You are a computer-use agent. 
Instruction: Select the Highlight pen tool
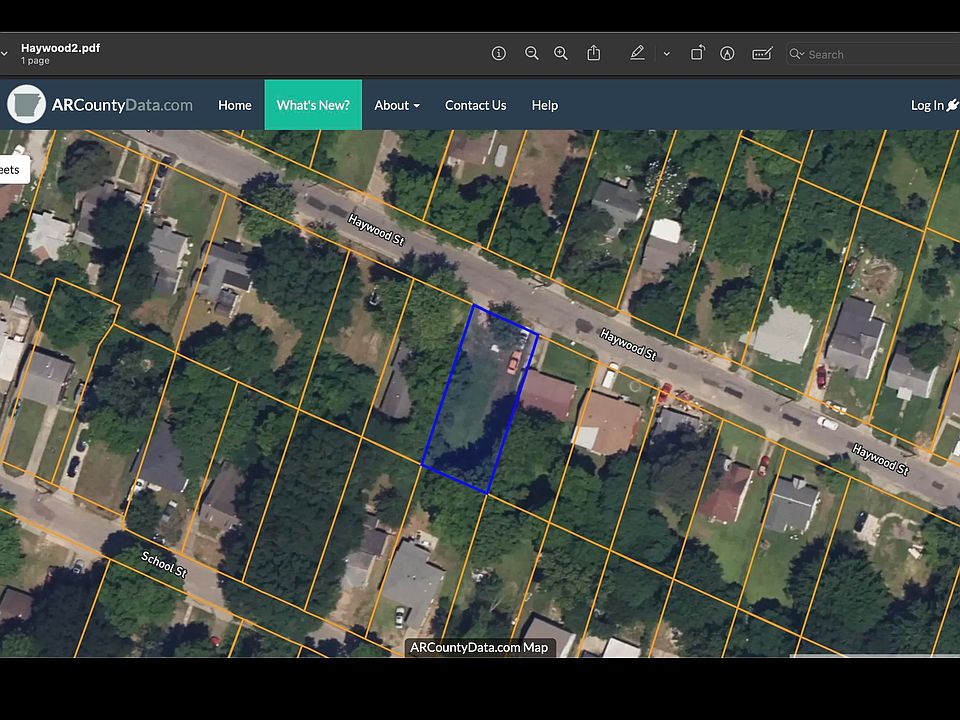point(637,54)
